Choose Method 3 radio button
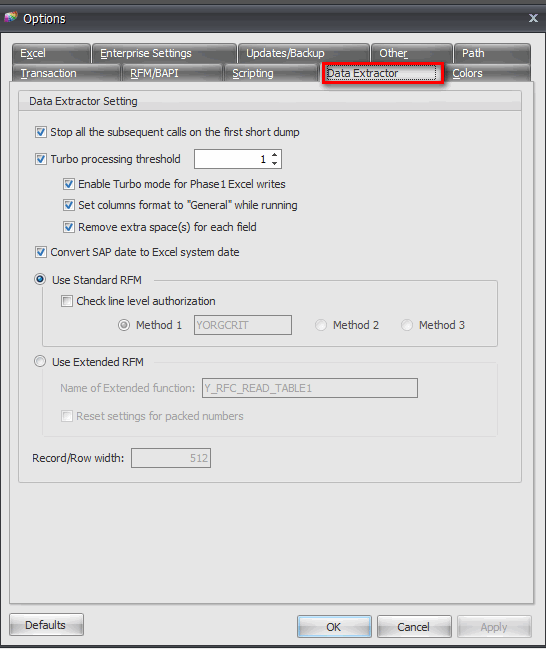The image size is (546, 649). pyautogui.click(x=407, y=325)
